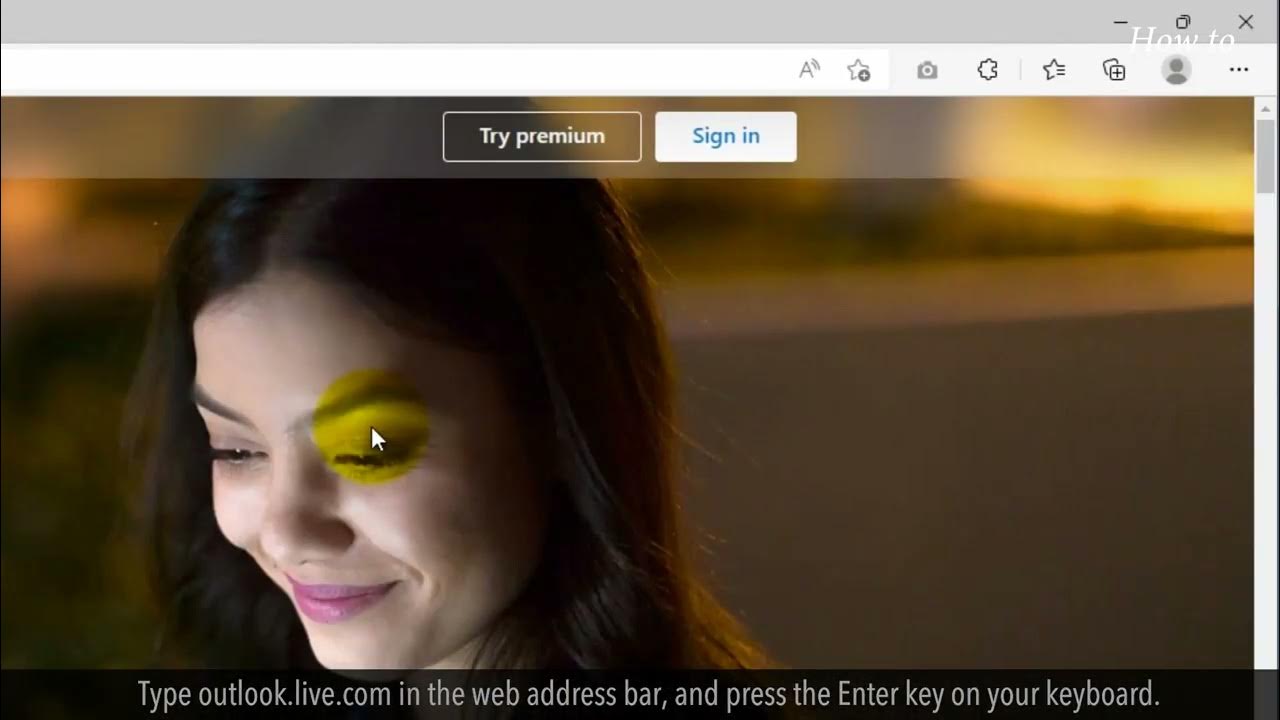Viewport: 1280px width, 720px height.
Task: Restore down the browser window
Action: (x=1183, y=22)
